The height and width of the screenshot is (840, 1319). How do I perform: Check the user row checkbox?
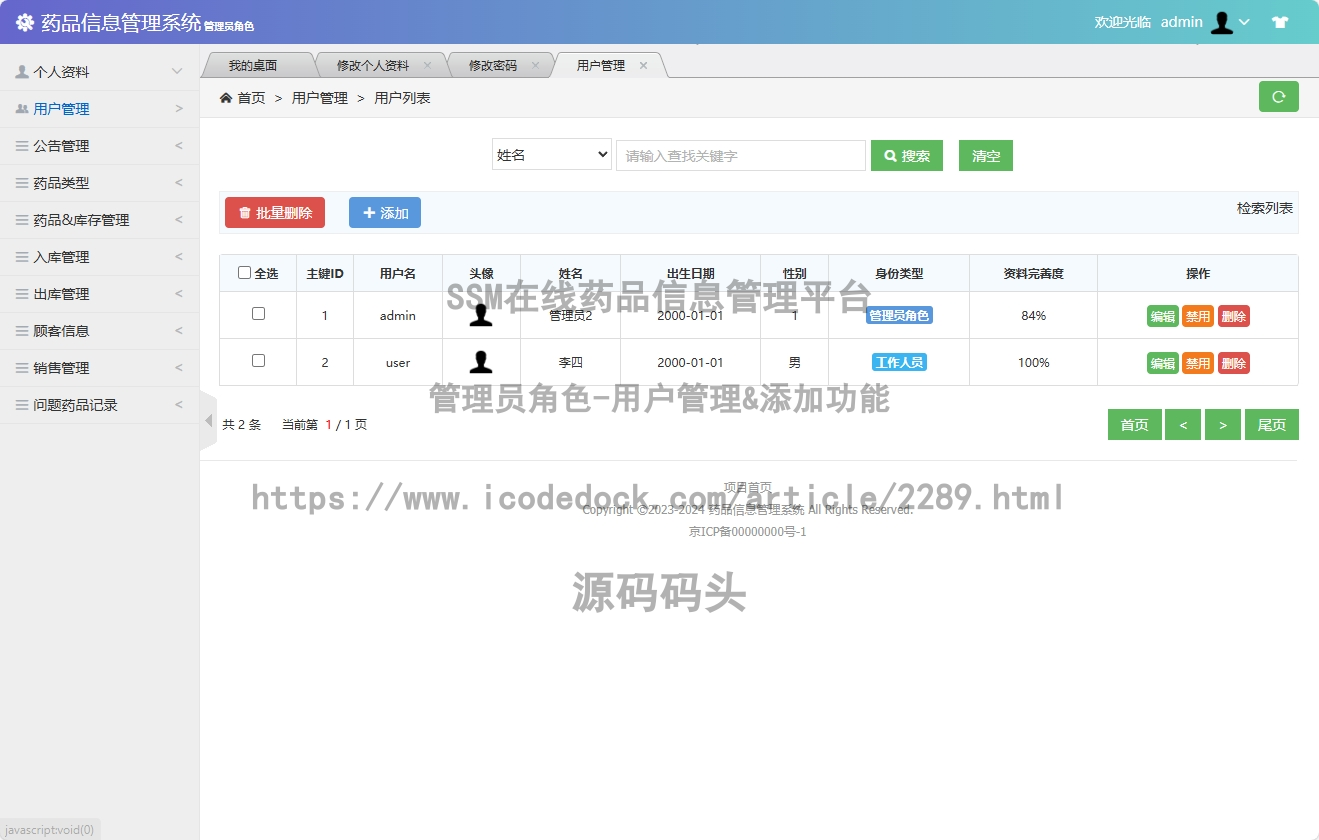(x=258, y=360)
